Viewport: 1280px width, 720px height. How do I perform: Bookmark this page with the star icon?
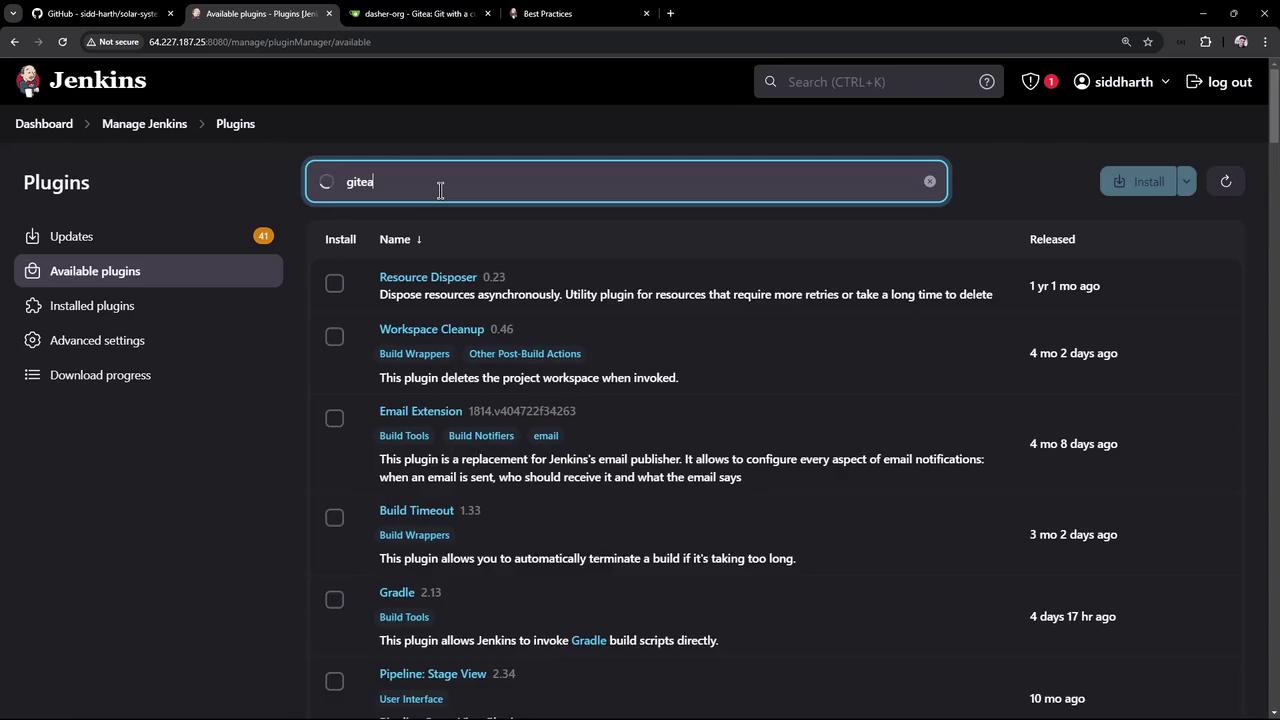click(x=1148, y=42)
